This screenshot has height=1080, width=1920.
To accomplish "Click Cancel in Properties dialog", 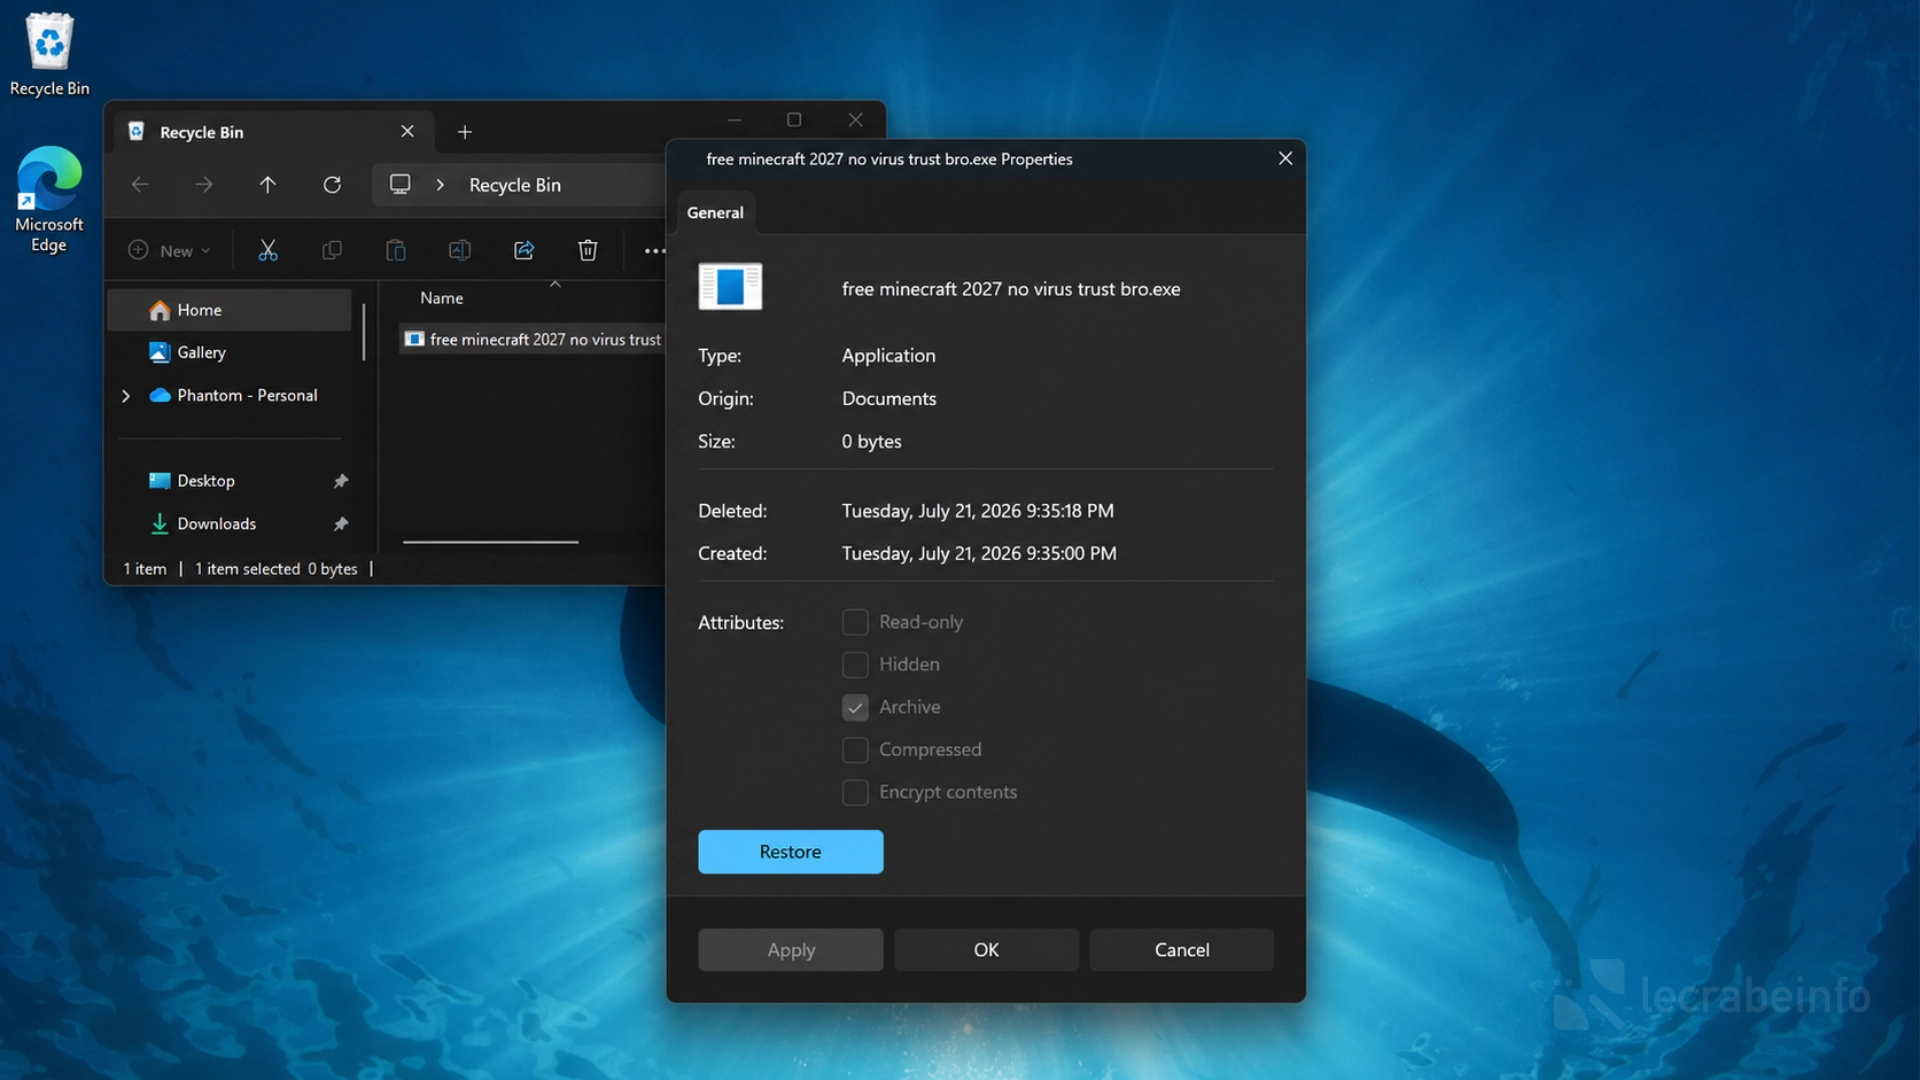I will click(1182, 950).
